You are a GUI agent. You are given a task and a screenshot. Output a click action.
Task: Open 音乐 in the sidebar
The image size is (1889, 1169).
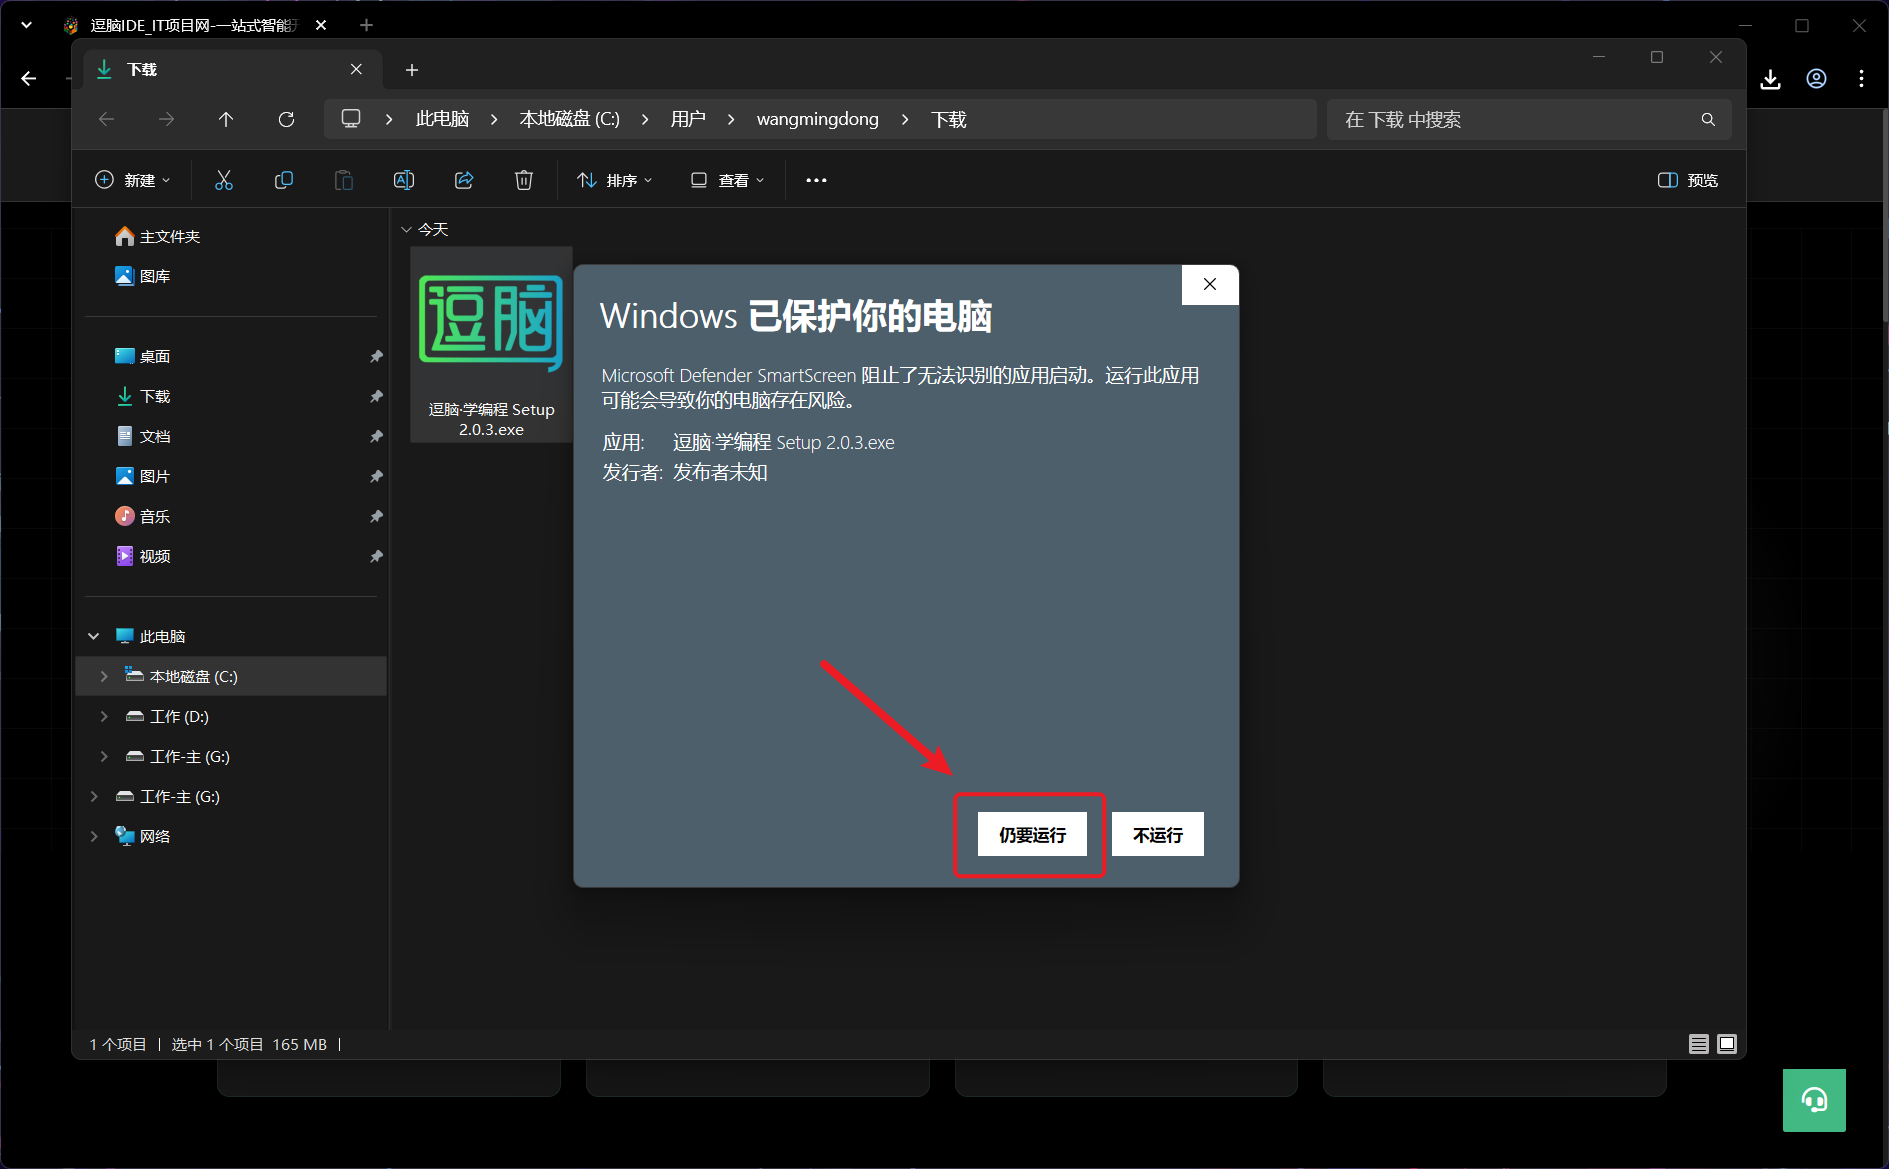click(x=143, y=516)
